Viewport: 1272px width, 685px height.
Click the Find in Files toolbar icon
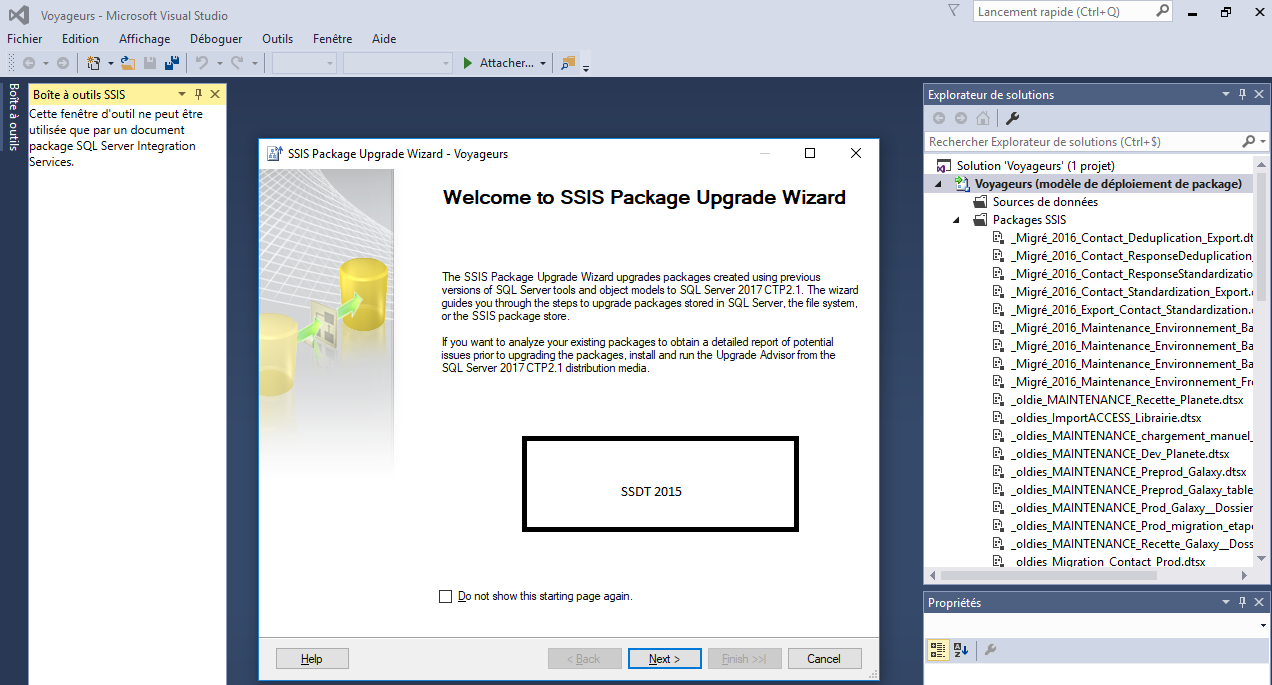coord(568,63)
